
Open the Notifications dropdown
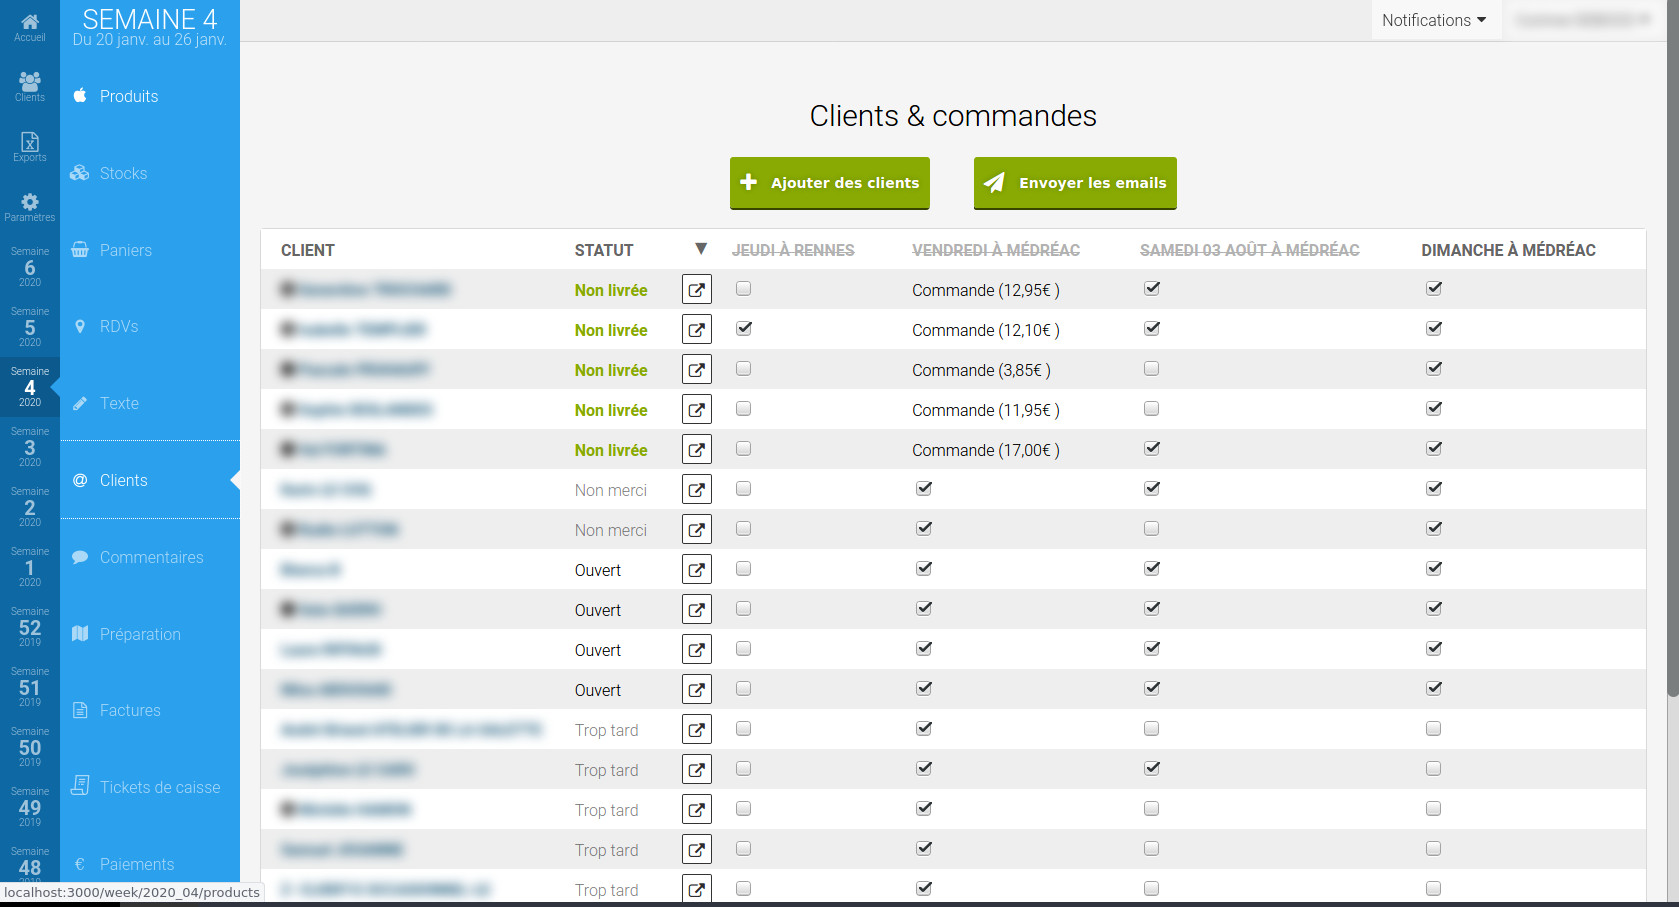[1434, 19]
